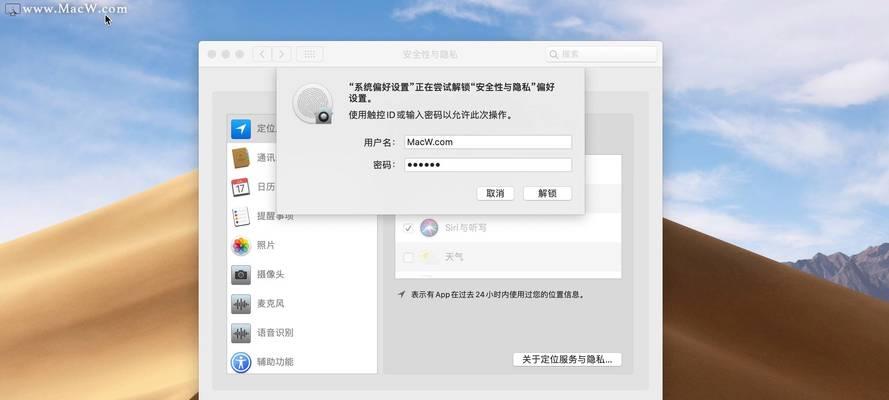Click the 天气 label in app list
889x400 pixels.
click(x=454, y=257)
